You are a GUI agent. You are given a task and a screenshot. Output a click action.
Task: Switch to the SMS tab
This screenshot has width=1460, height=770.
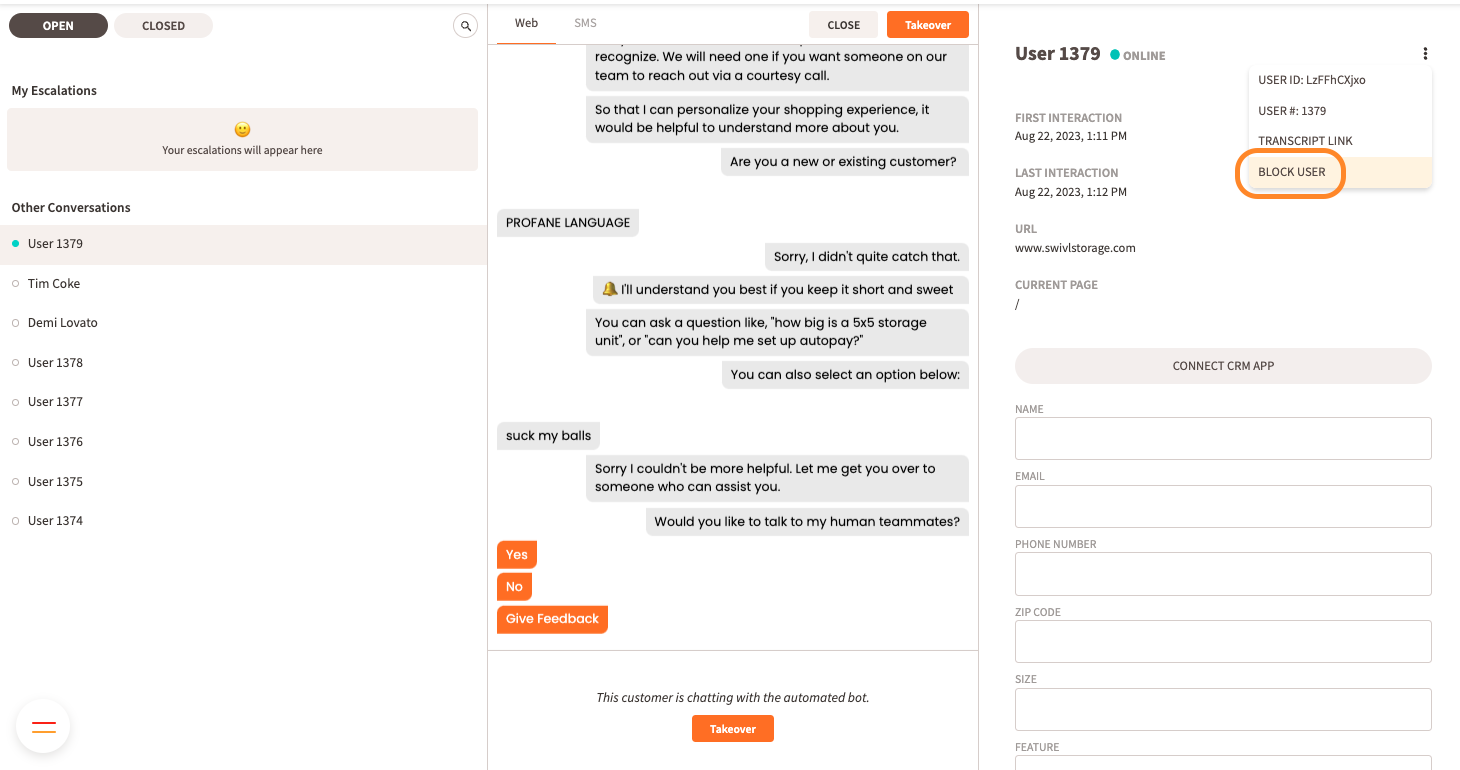584,22
